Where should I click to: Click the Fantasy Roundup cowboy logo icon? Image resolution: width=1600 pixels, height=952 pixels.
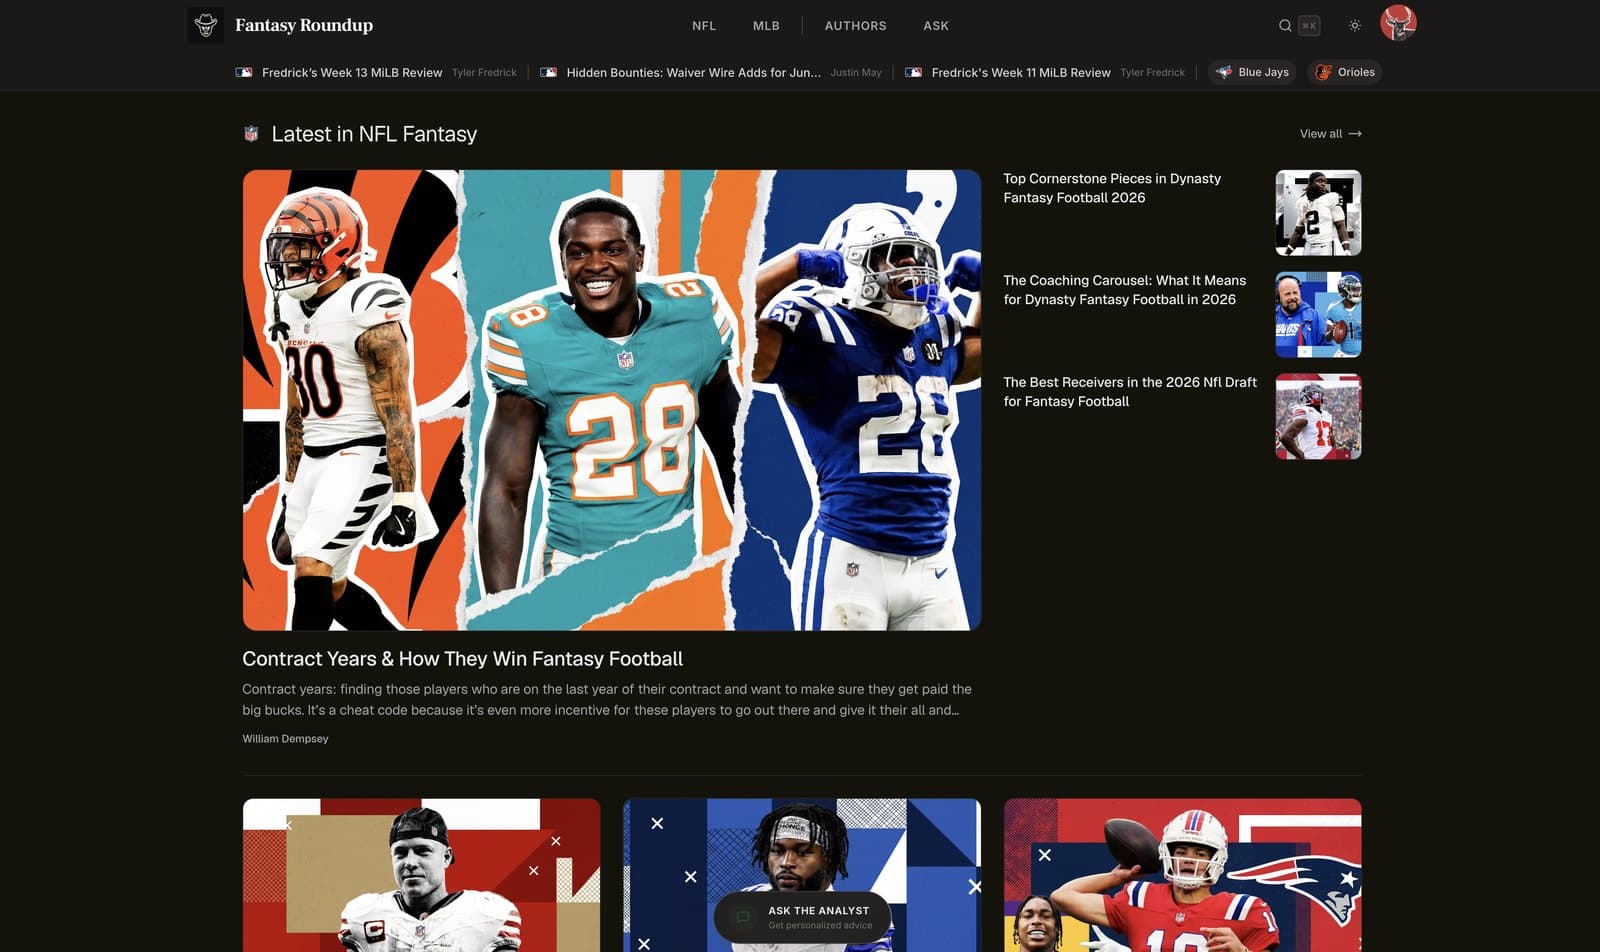(206, 25)
